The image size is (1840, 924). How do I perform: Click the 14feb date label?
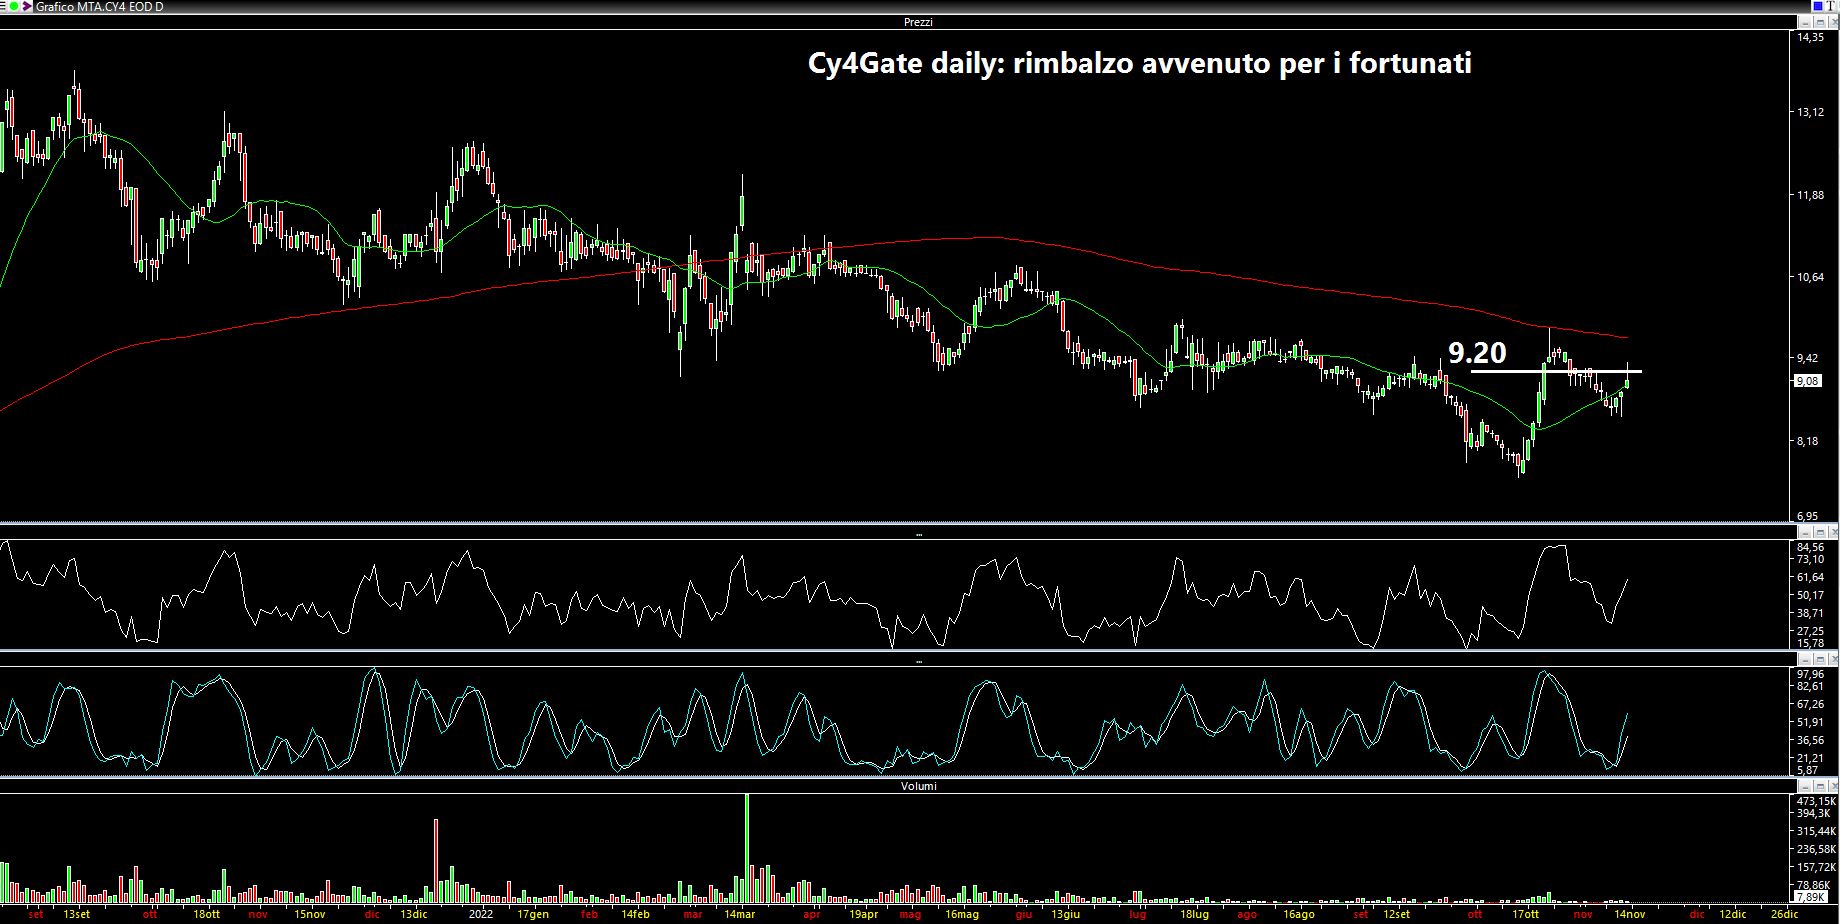[635, 914]
